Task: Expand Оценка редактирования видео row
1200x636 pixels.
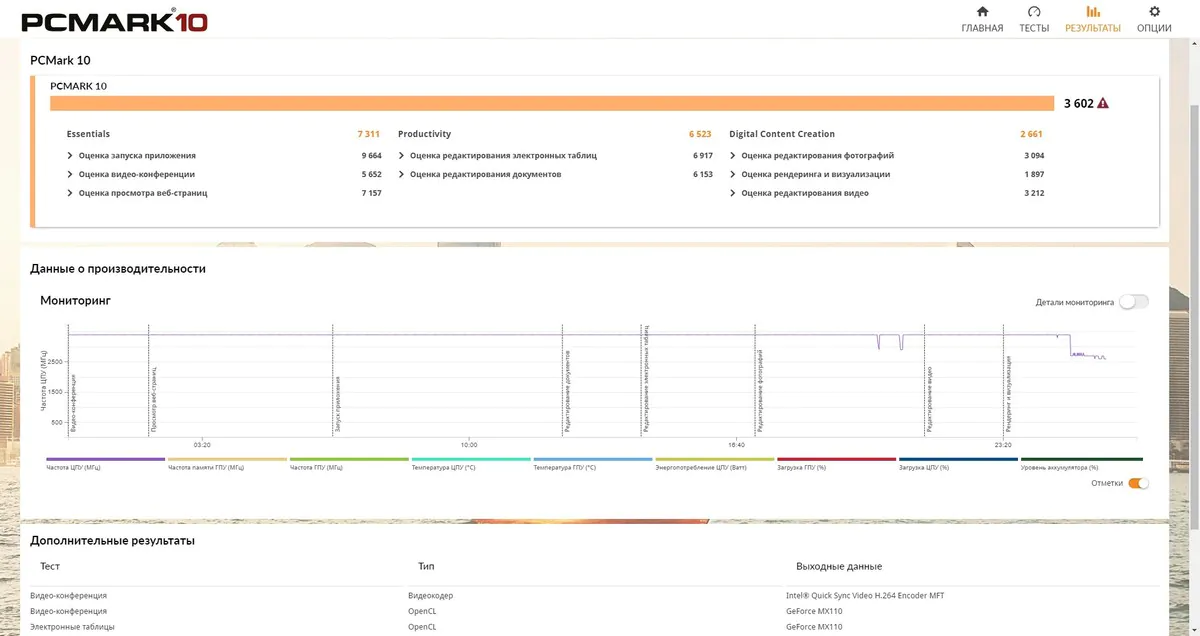Action: pyautogui.click(x=733, y=193)
